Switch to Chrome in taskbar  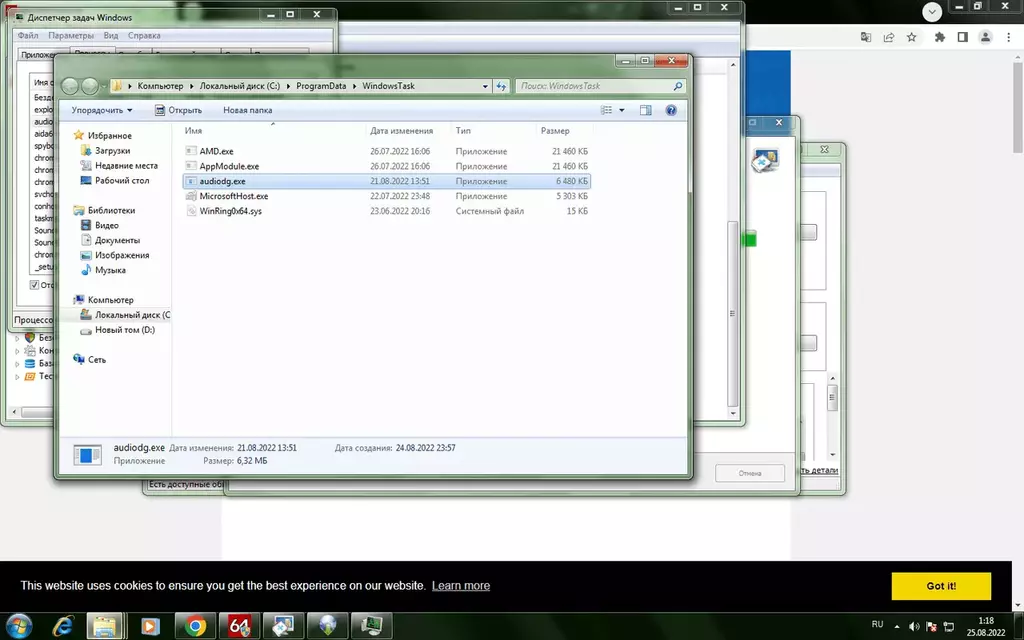click(x=195, y=626)
